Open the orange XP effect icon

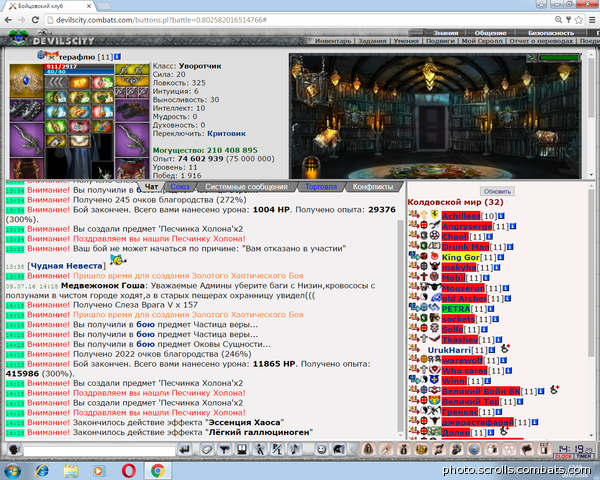(x=80, y=83)
